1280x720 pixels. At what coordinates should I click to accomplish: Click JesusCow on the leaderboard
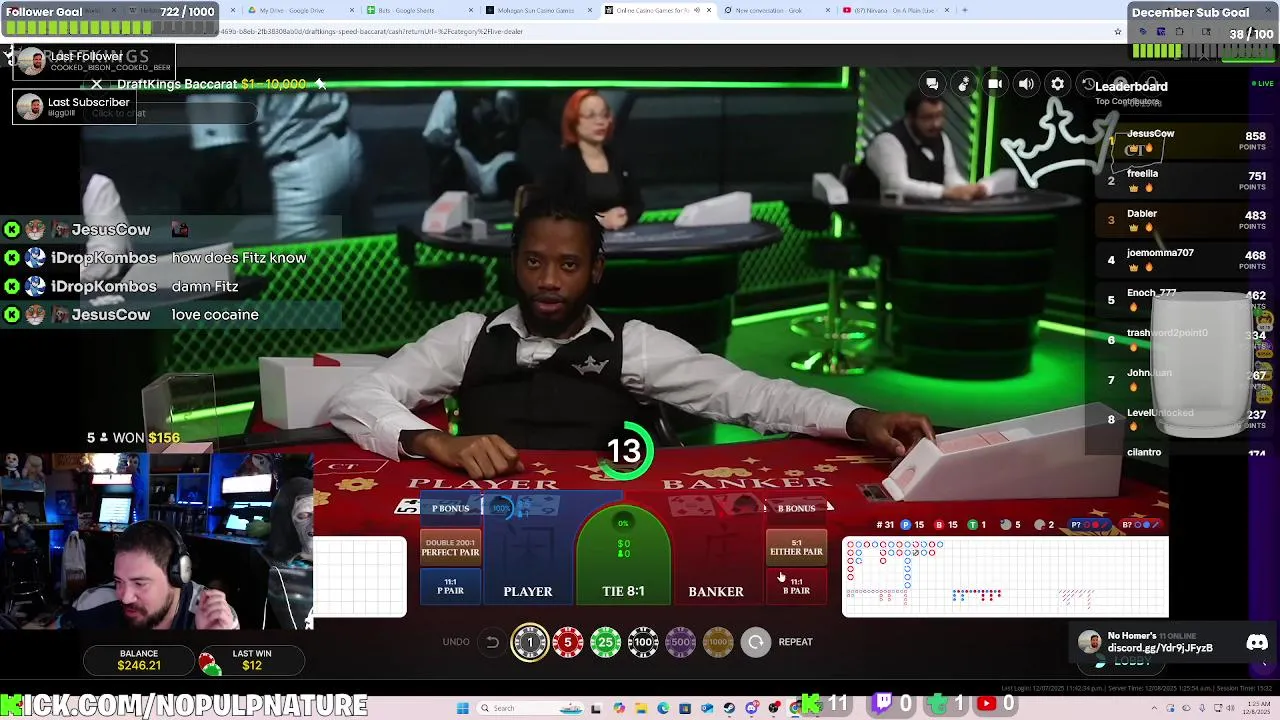(x=1186, y=141)
